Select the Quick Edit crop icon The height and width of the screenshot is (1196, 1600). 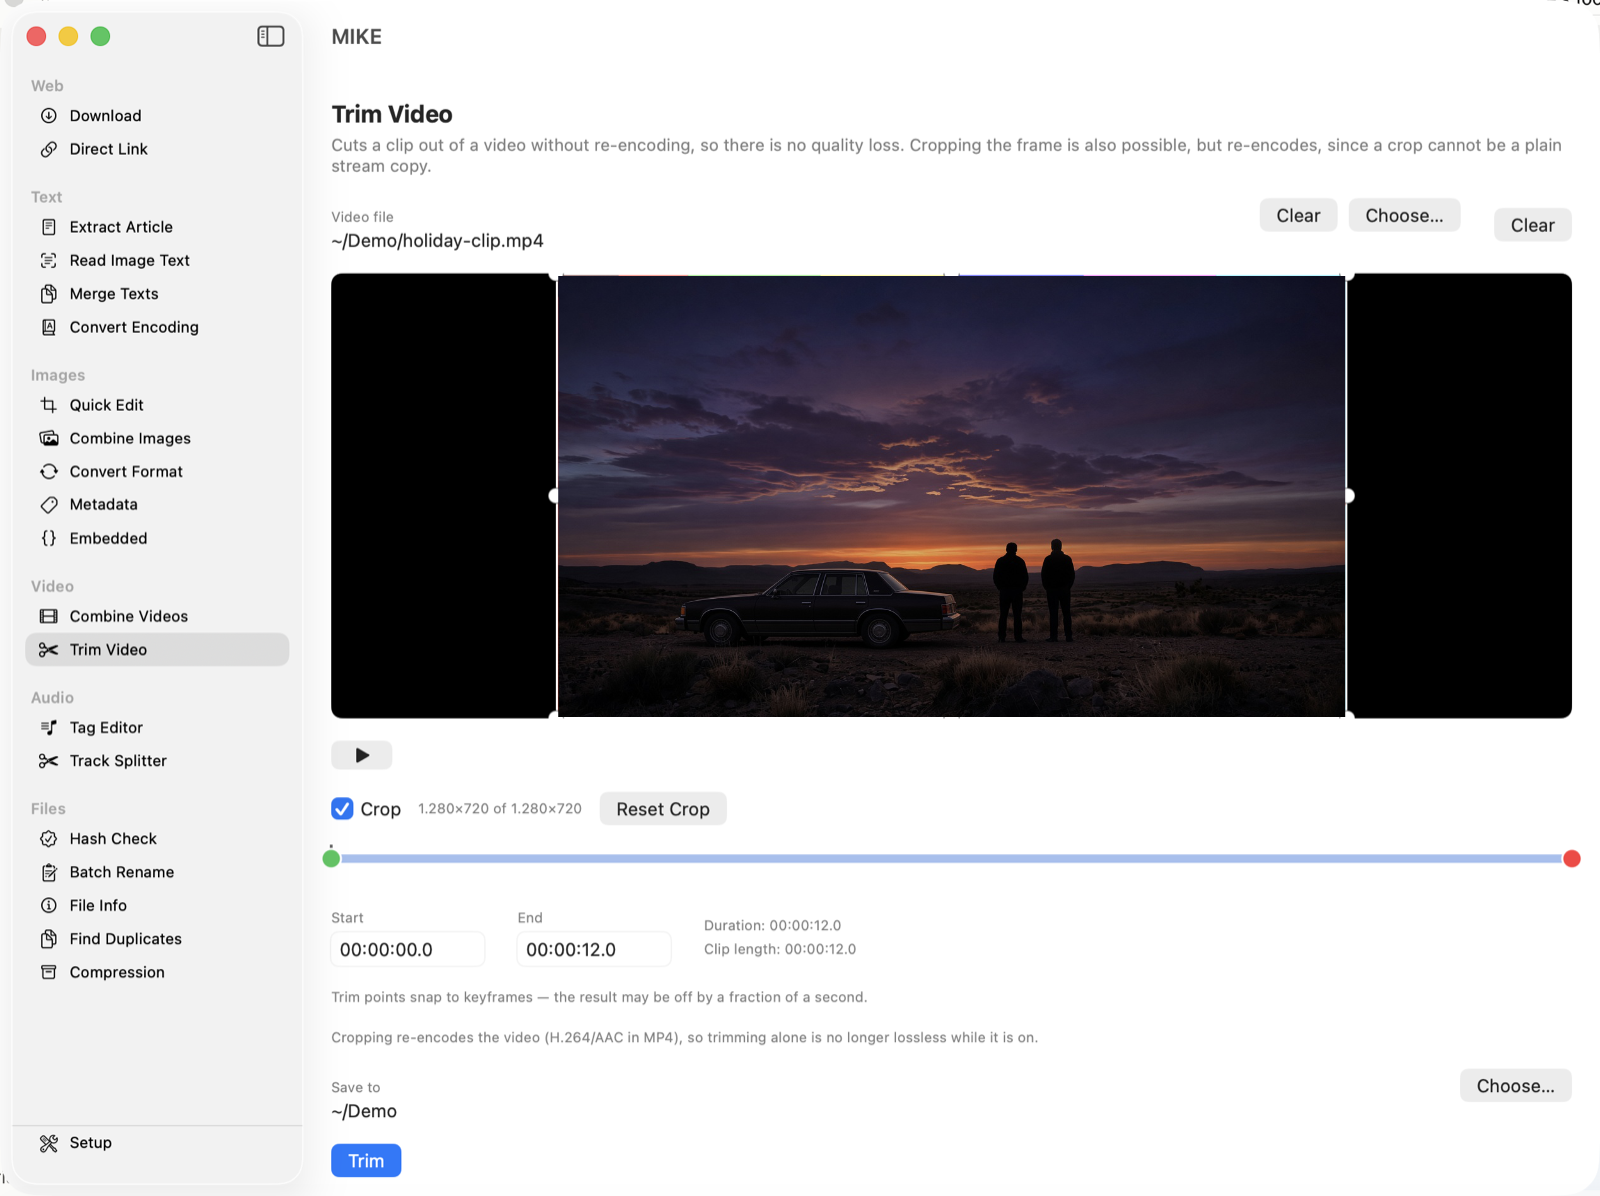(48, 405)
